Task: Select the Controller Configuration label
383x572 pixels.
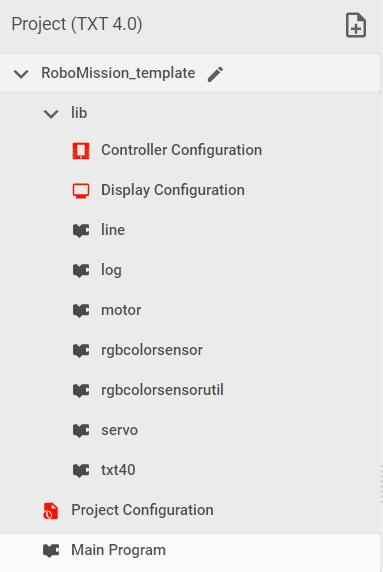Action: point(181,150)
